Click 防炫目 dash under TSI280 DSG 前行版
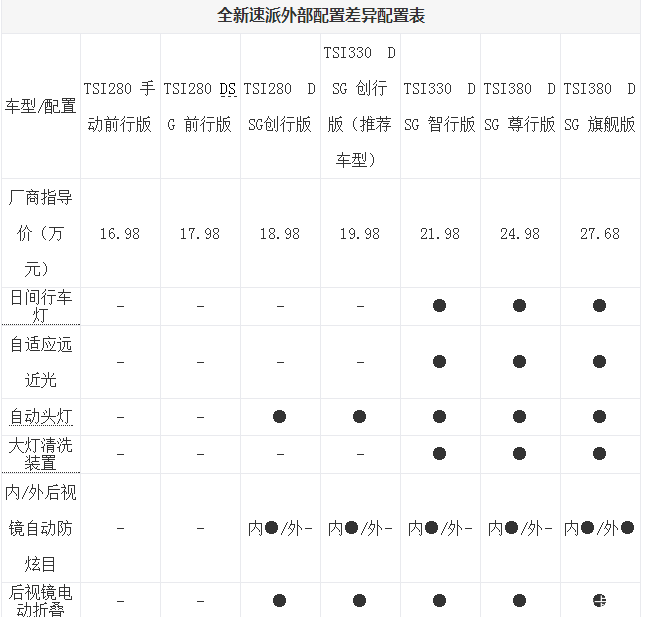The width and height of the screenshot is (646, 617). (200, 529)
